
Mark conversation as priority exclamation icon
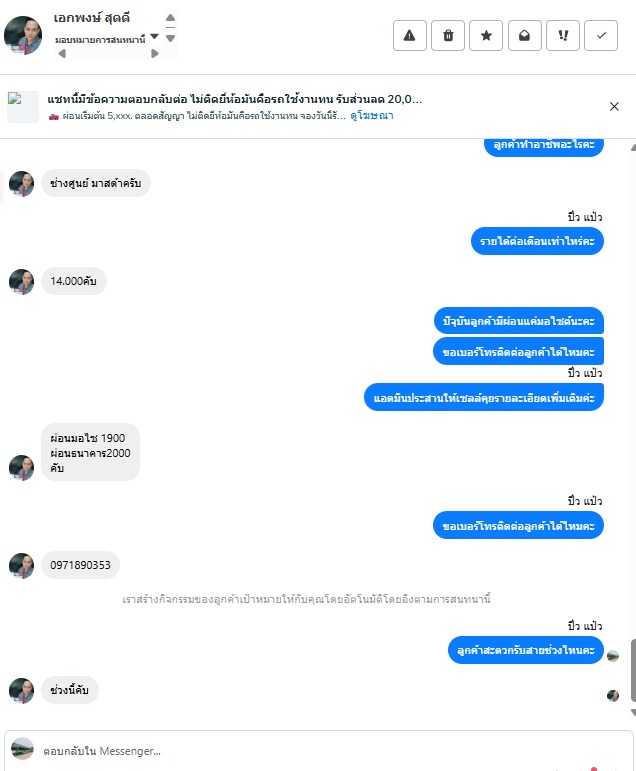pyautogui.click(x=563, y=35)
